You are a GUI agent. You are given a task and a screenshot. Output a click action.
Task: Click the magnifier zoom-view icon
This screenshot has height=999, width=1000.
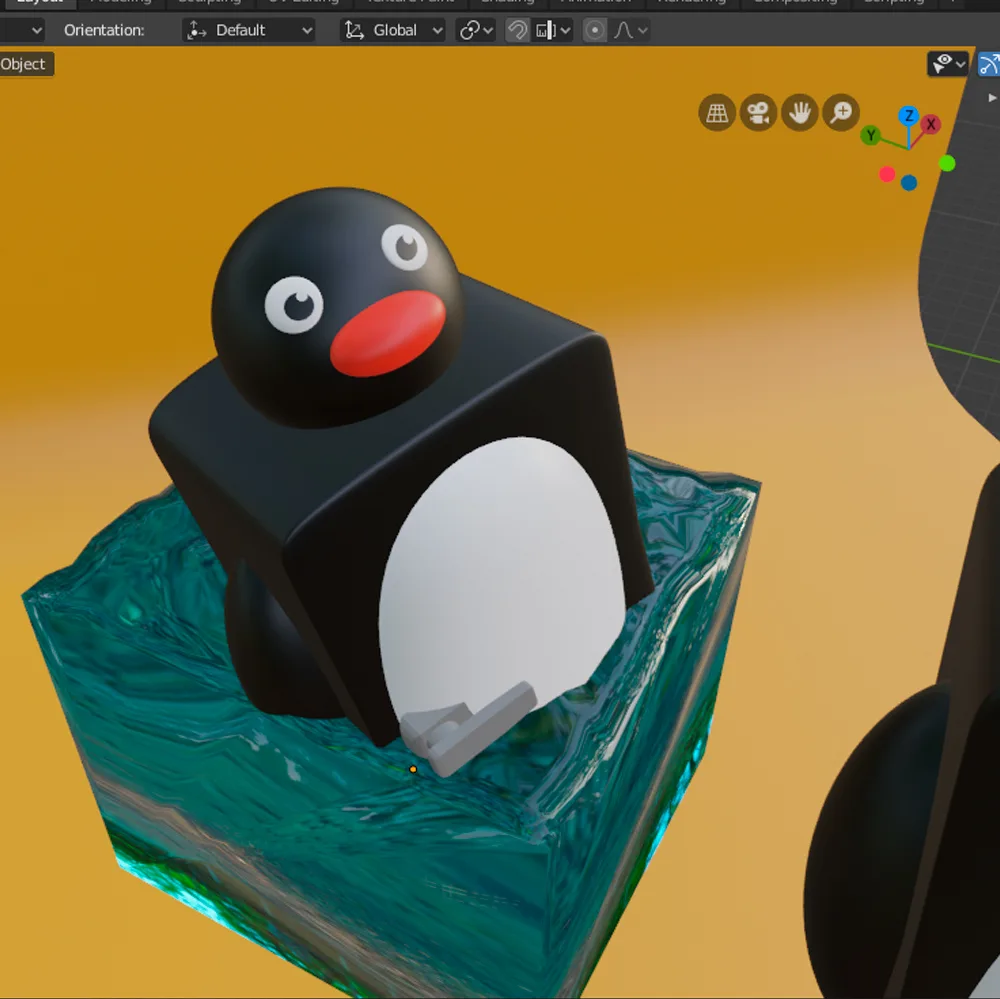coord(841,113)
